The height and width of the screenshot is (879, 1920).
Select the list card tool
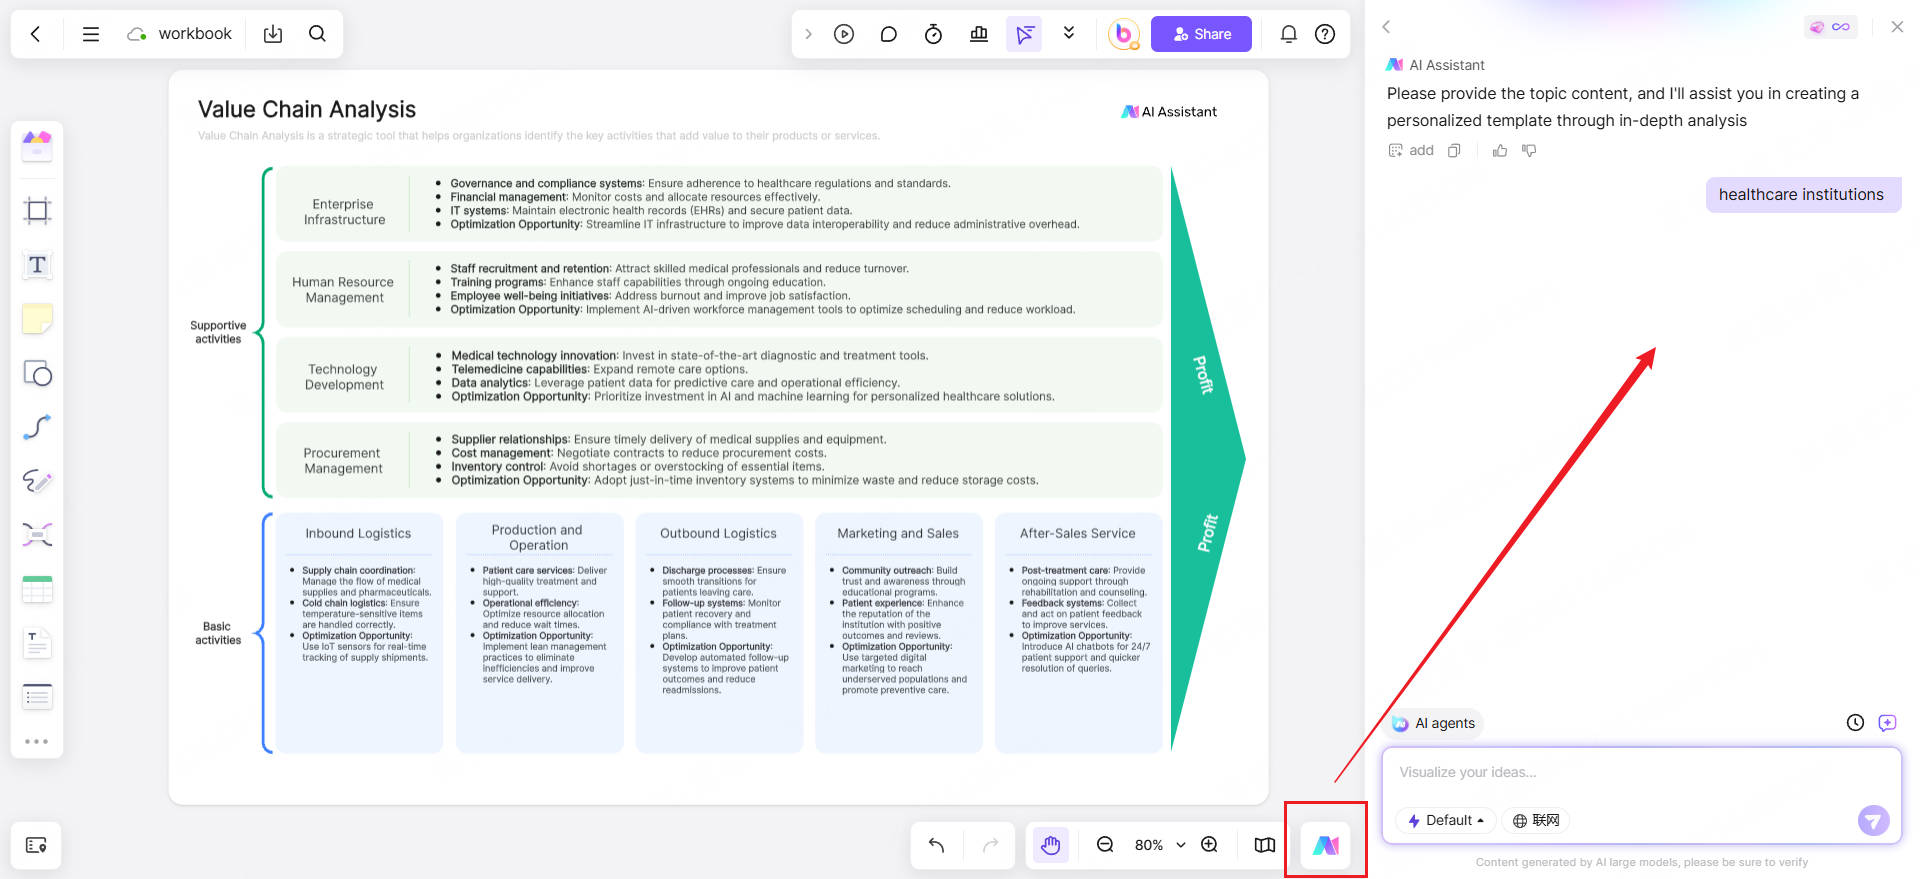[x=37, y=697]
